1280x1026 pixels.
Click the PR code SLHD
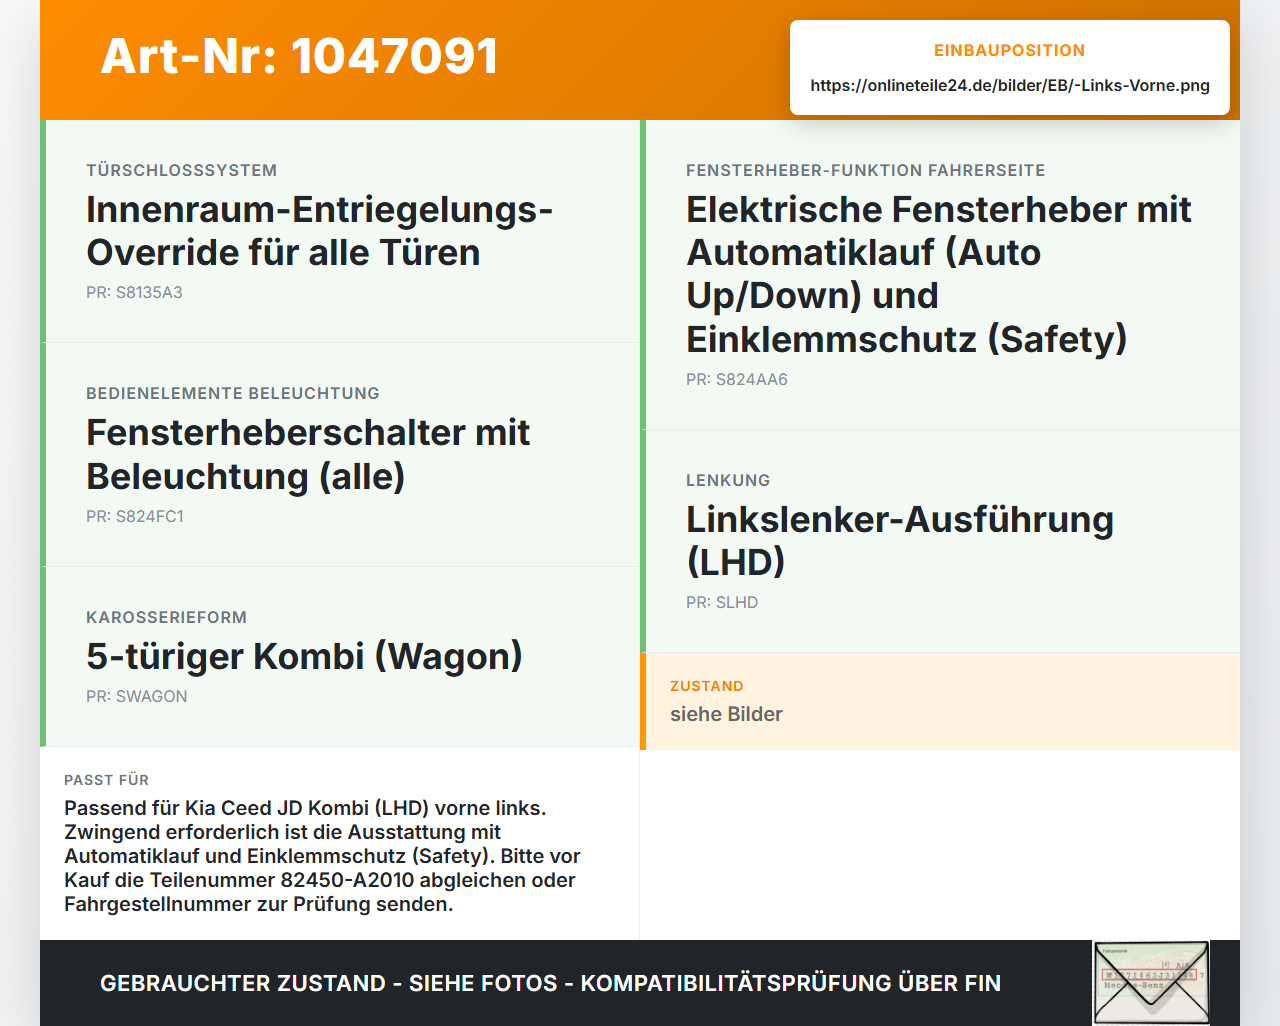[722, 603]
